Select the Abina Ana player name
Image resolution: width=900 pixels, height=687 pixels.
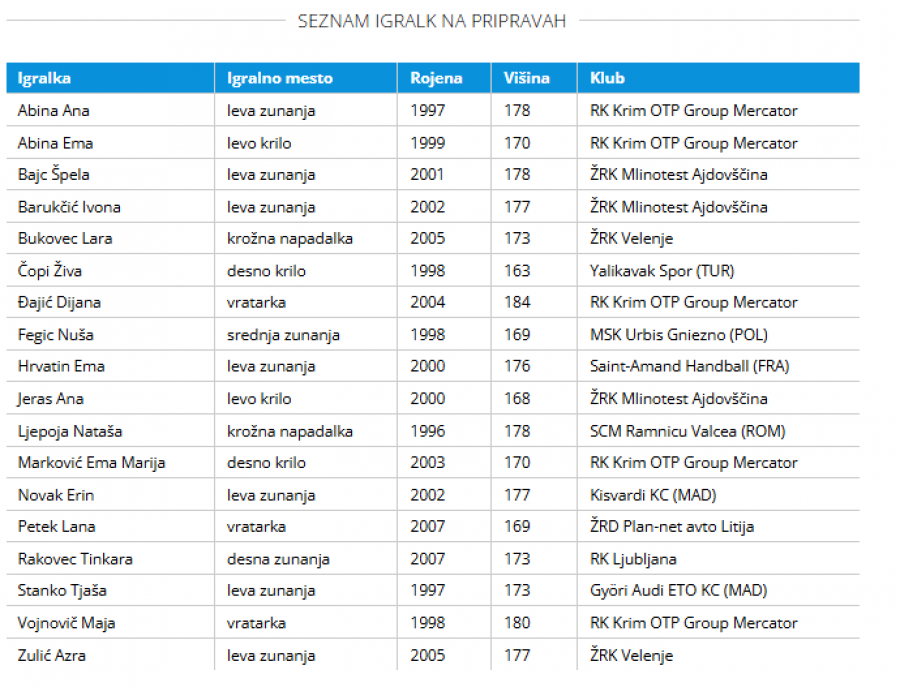(54, 111)
